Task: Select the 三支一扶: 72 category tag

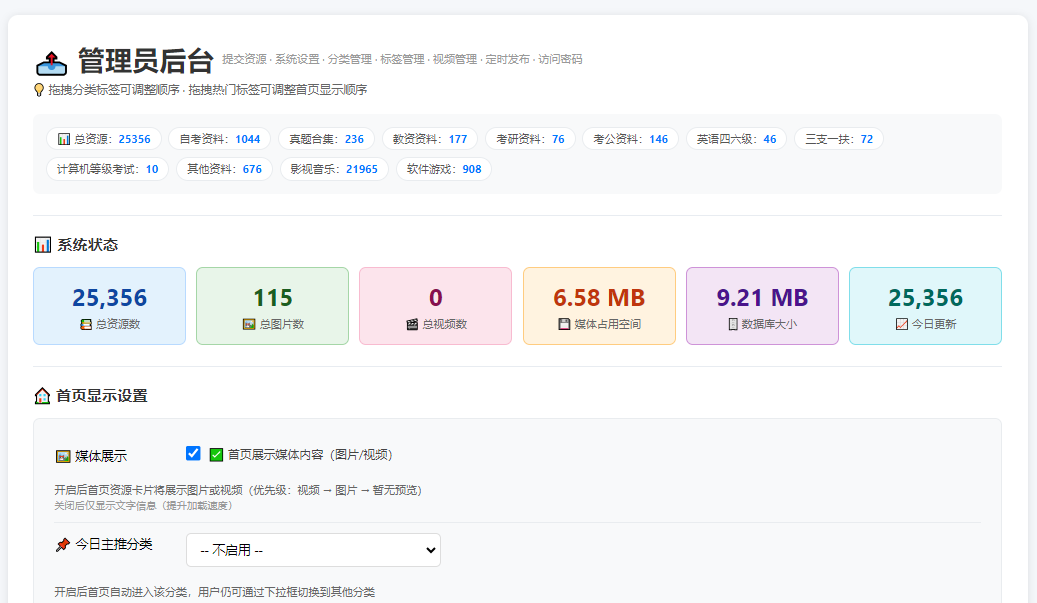Action: pos(839,139)
